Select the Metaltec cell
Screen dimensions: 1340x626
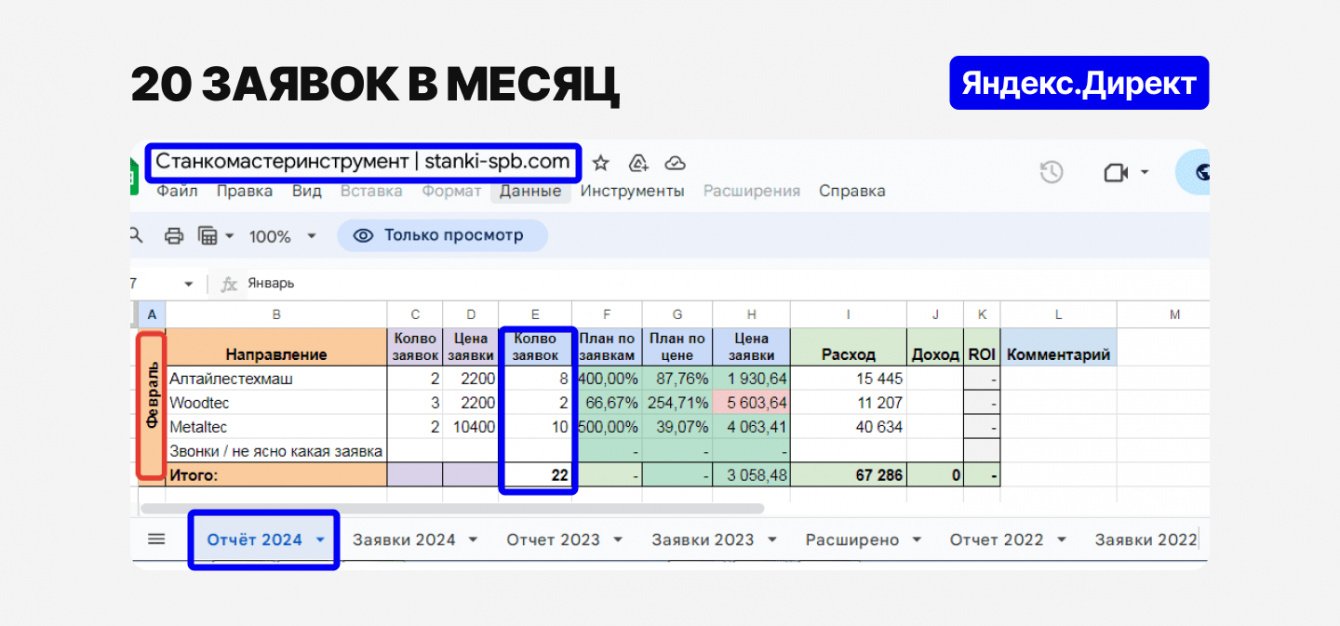pyautogui.click(x=276, y=427)
